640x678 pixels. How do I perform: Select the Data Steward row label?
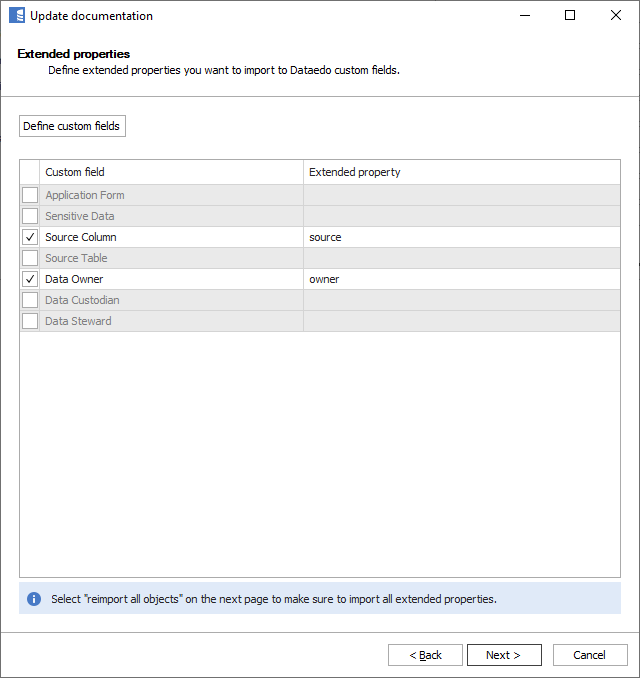coord(78,321)
